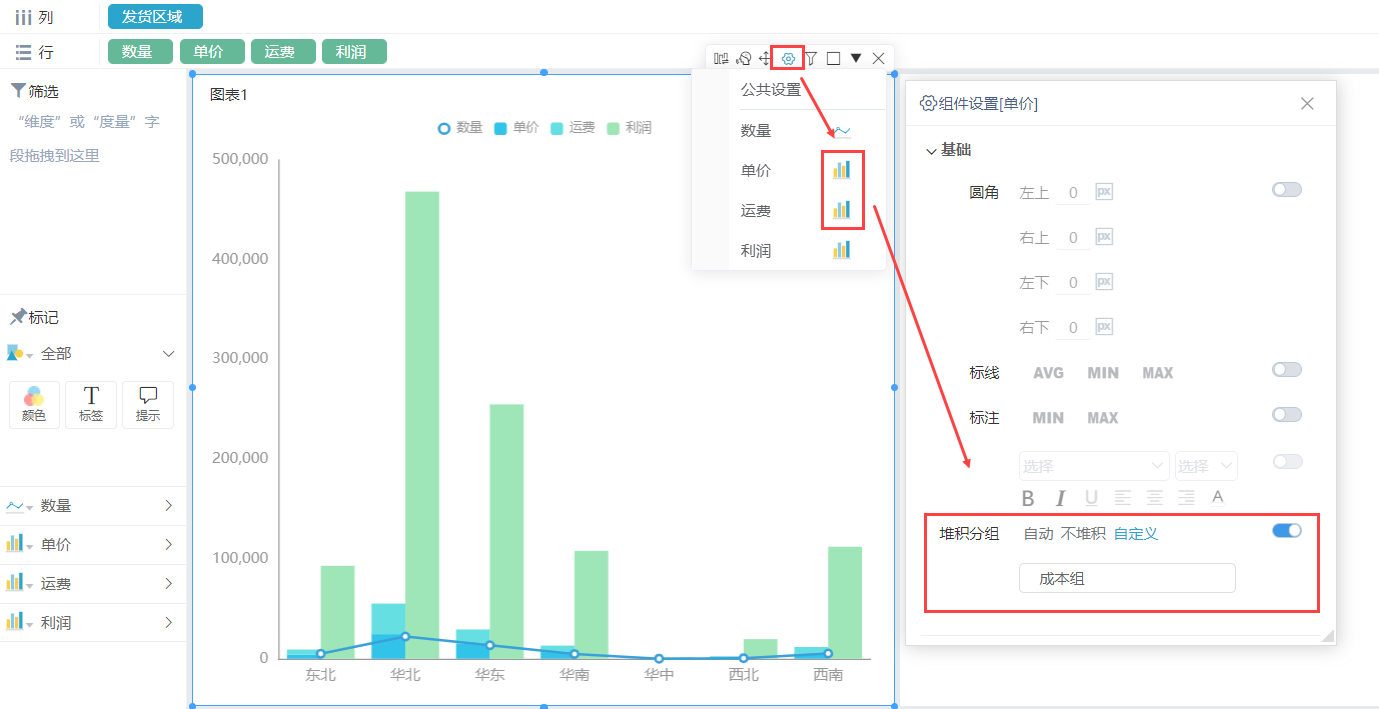This screenshot has width=1379, height=709.
Task: Click the align center icon
Action: 1155,497
